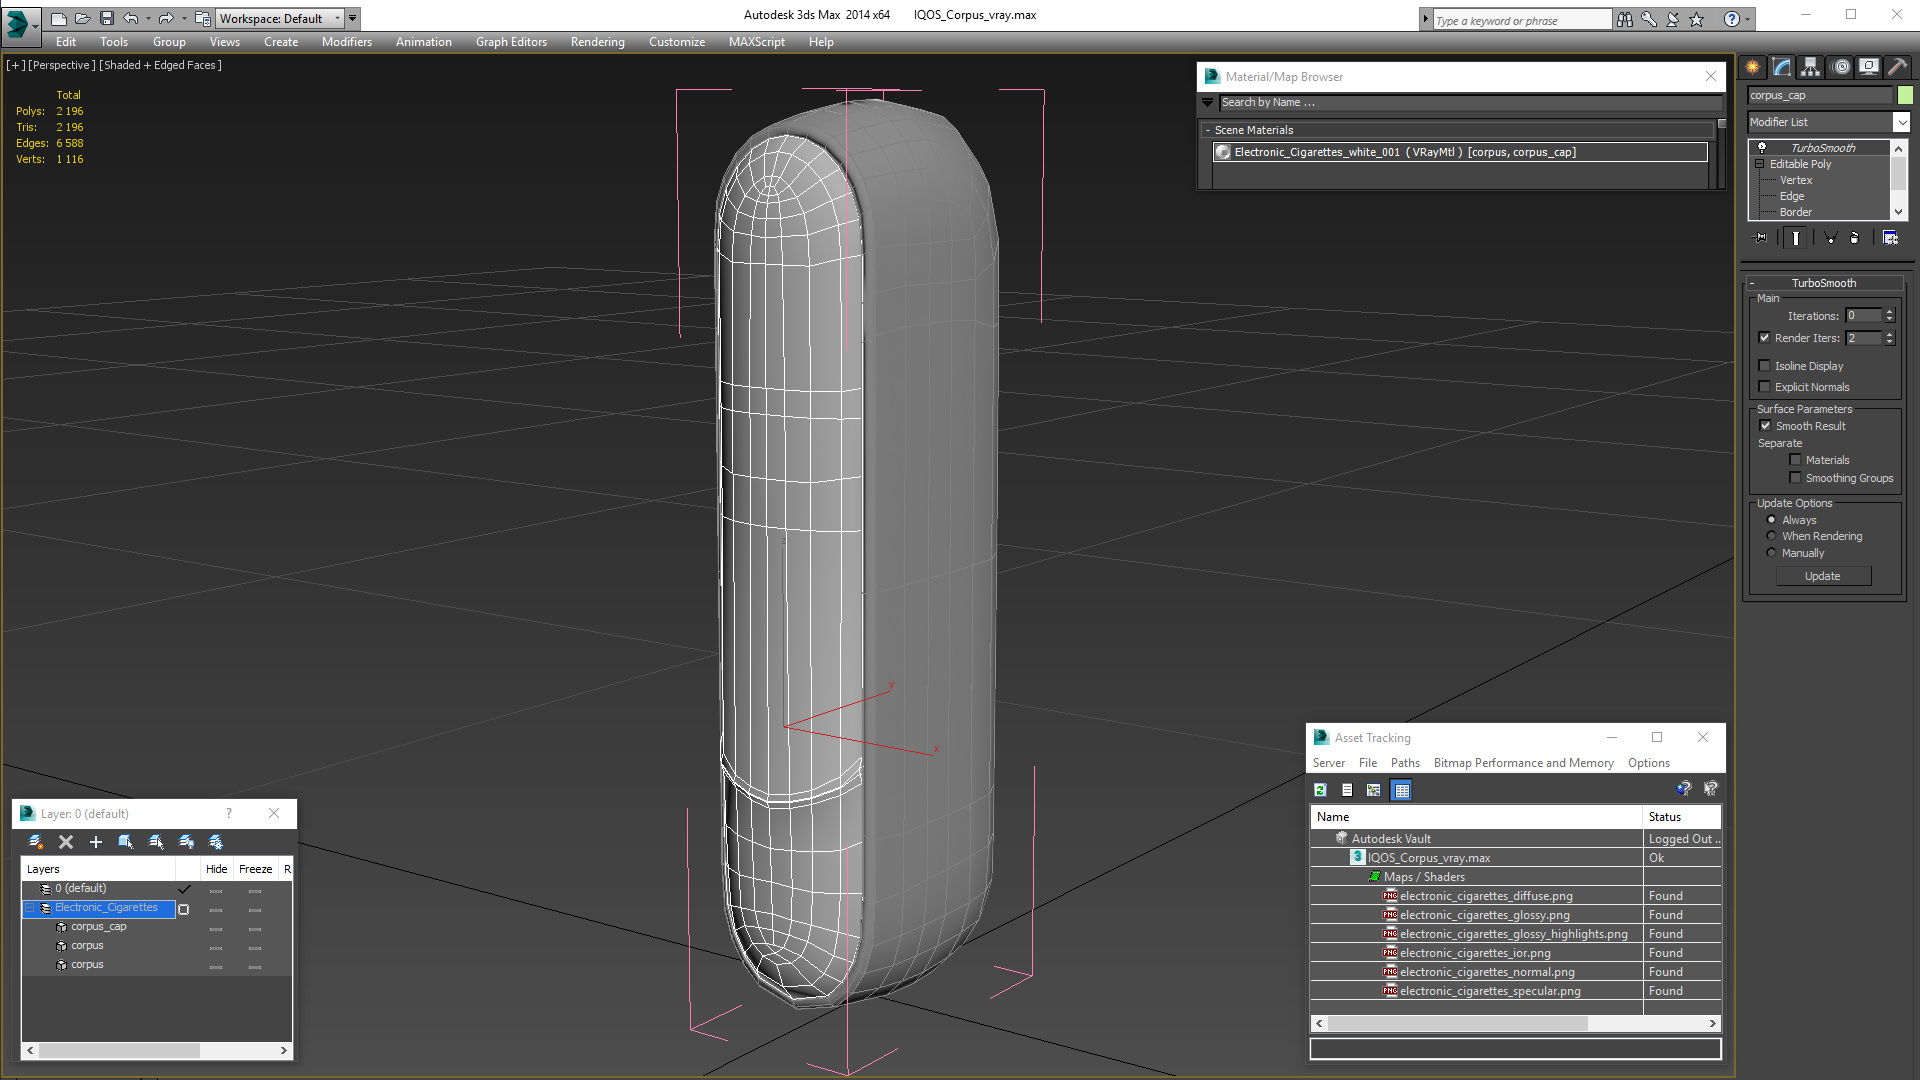The image size is (1920, 1080).
Task: Open the Modifiers menu
Action: pyautogui.click(x=347, y=42)
